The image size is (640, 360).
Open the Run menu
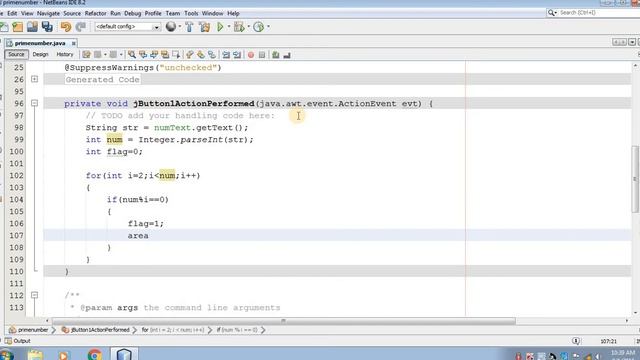(x=116, y=13)
